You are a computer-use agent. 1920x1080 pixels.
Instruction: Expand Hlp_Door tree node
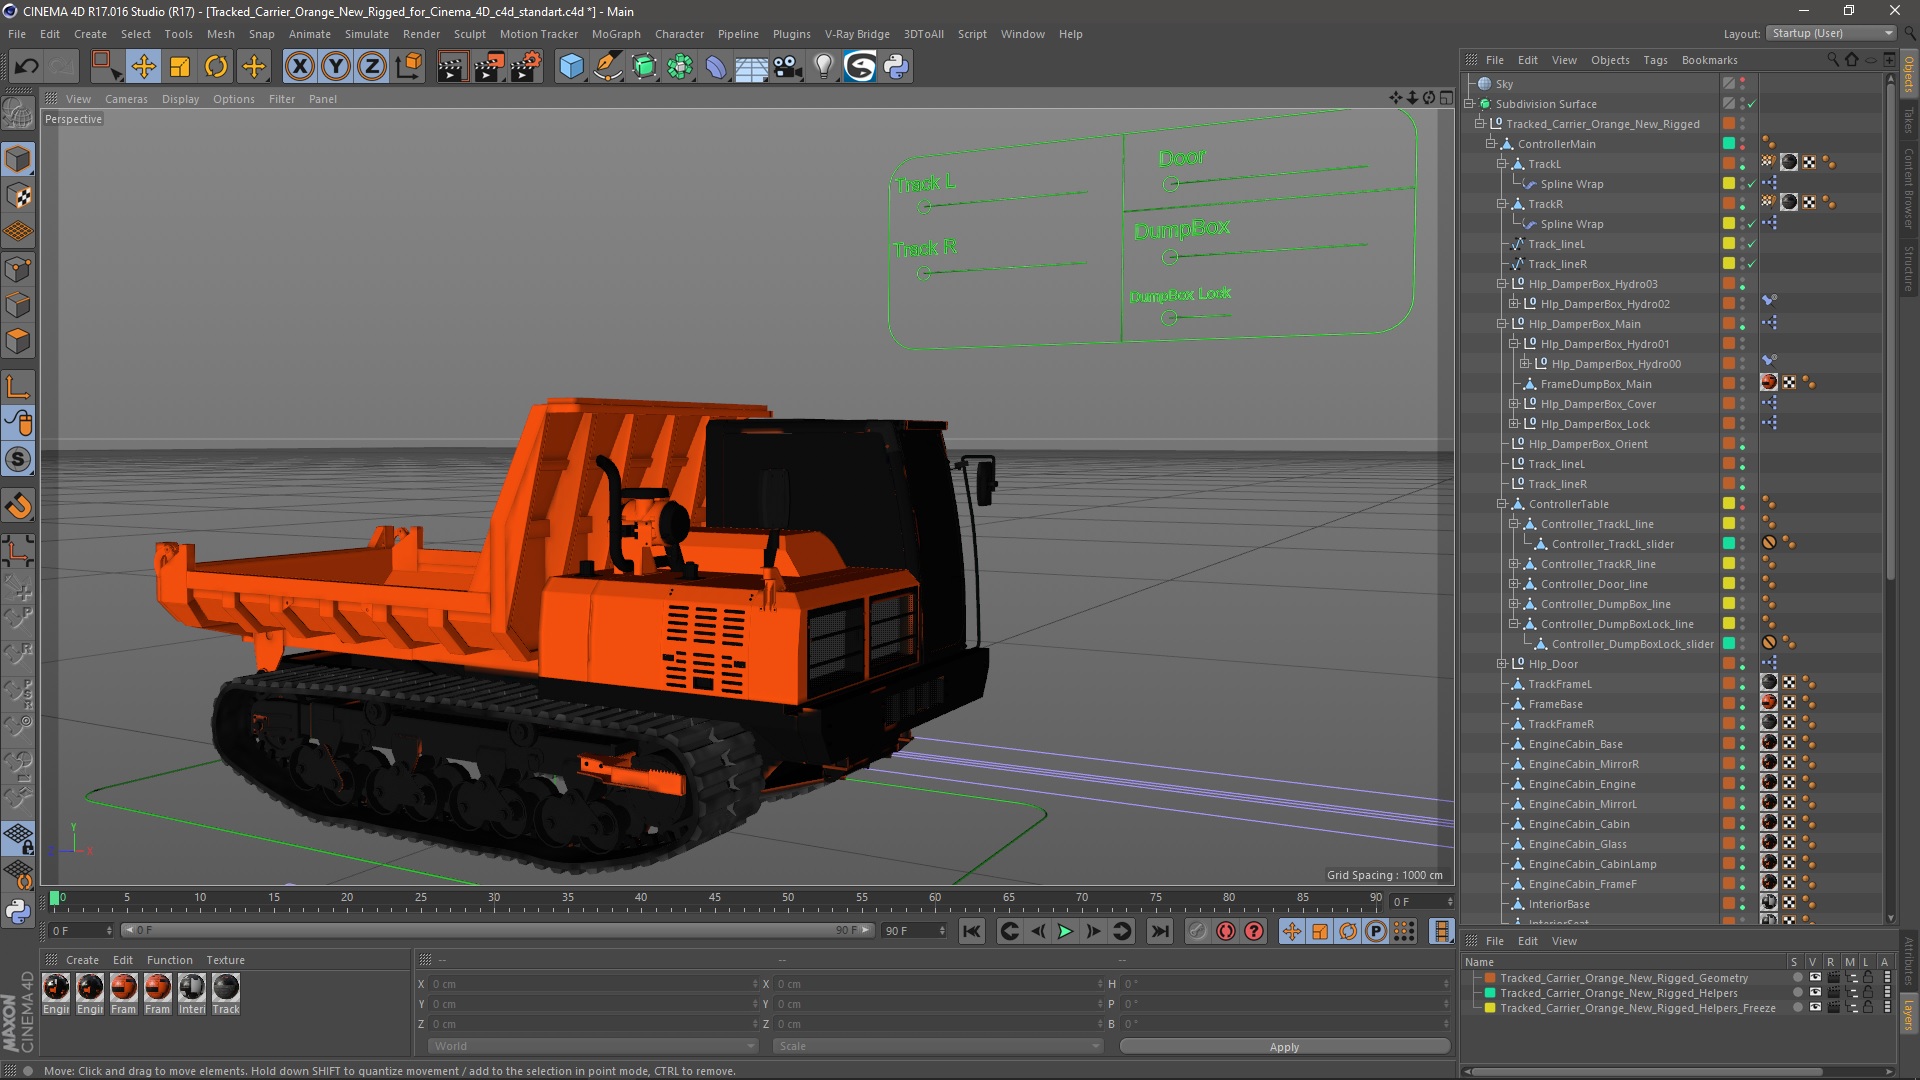[x=1502, y=664]
